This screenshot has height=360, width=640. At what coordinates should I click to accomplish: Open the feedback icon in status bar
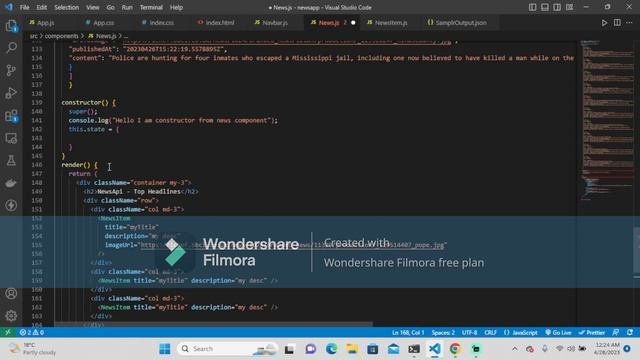point(616,332)
